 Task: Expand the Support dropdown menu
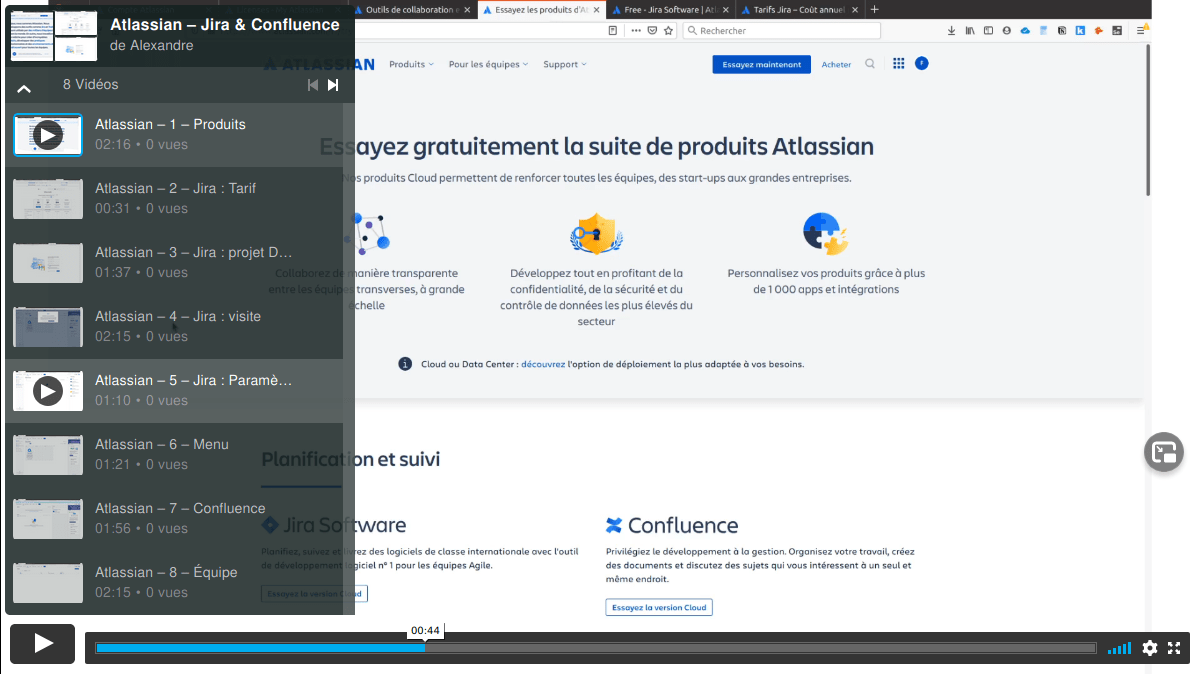[x=565, y=64]
